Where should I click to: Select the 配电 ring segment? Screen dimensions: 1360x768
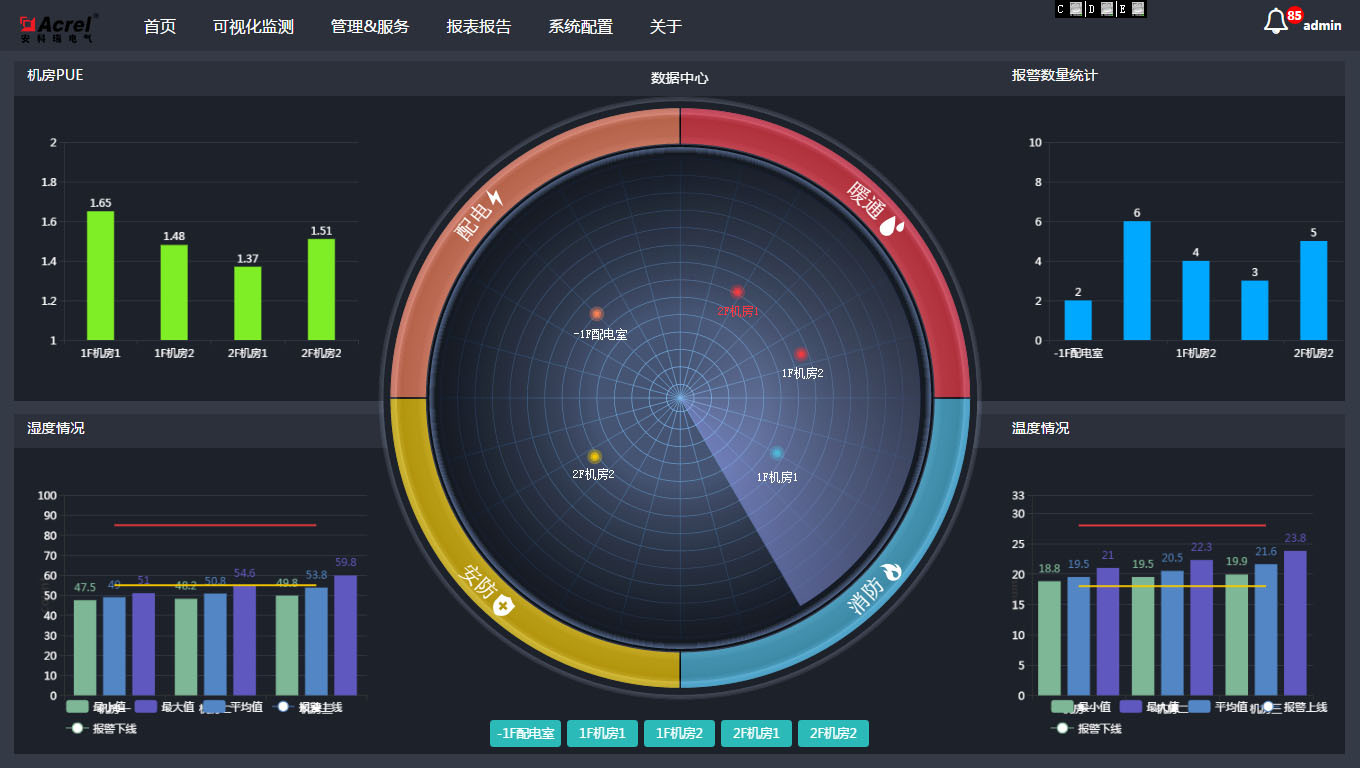tap(490, 210)
